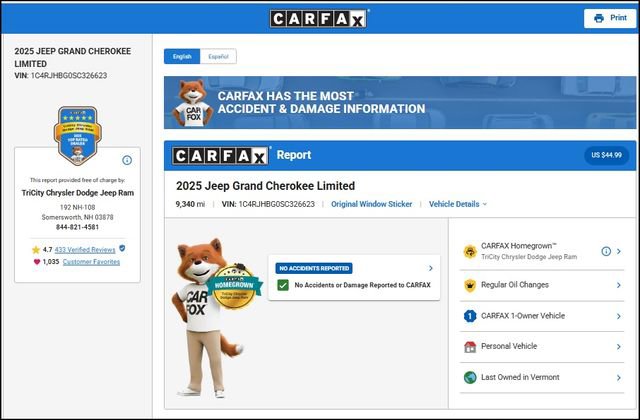
Task: Click the Car Fox mascot in the banner
Action: coord(192,102)
